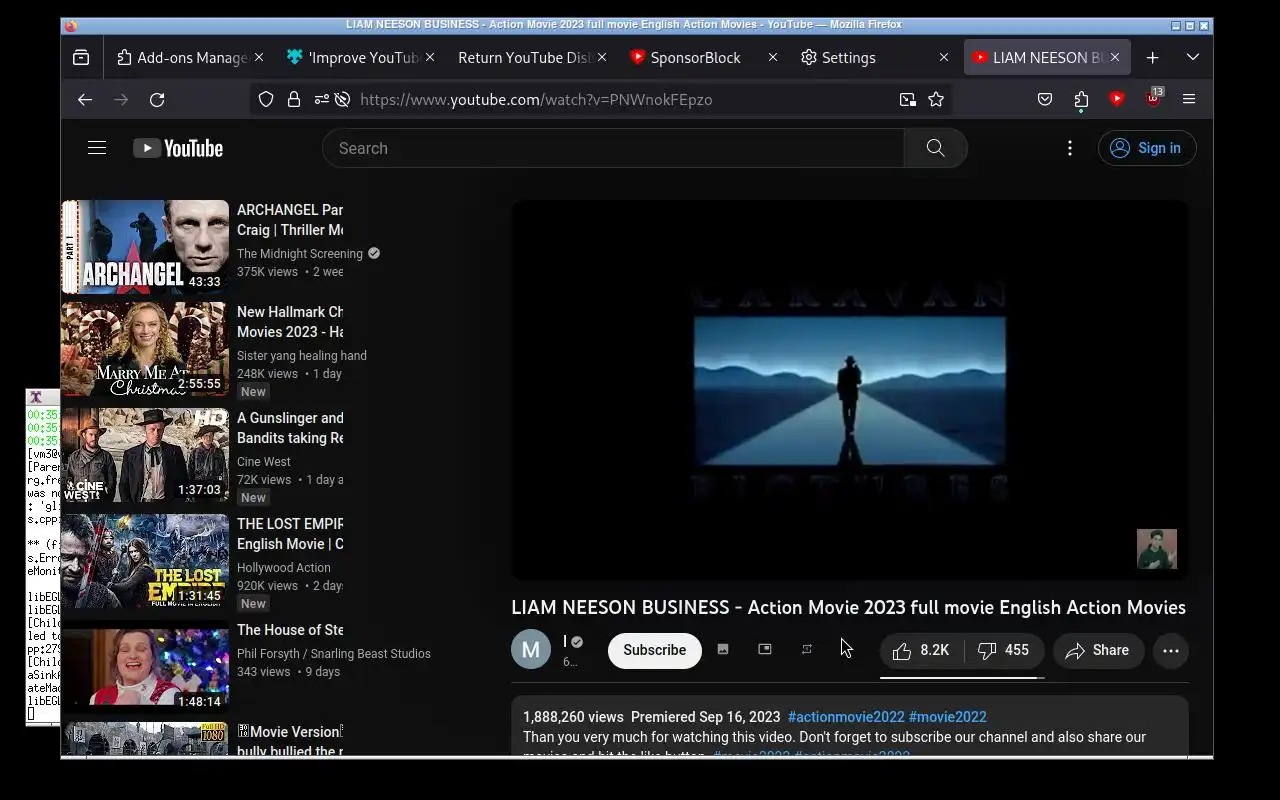The image size is (1280, 800).
Task: Click the terminal window behind Firefox
Action: click(42, 556)
